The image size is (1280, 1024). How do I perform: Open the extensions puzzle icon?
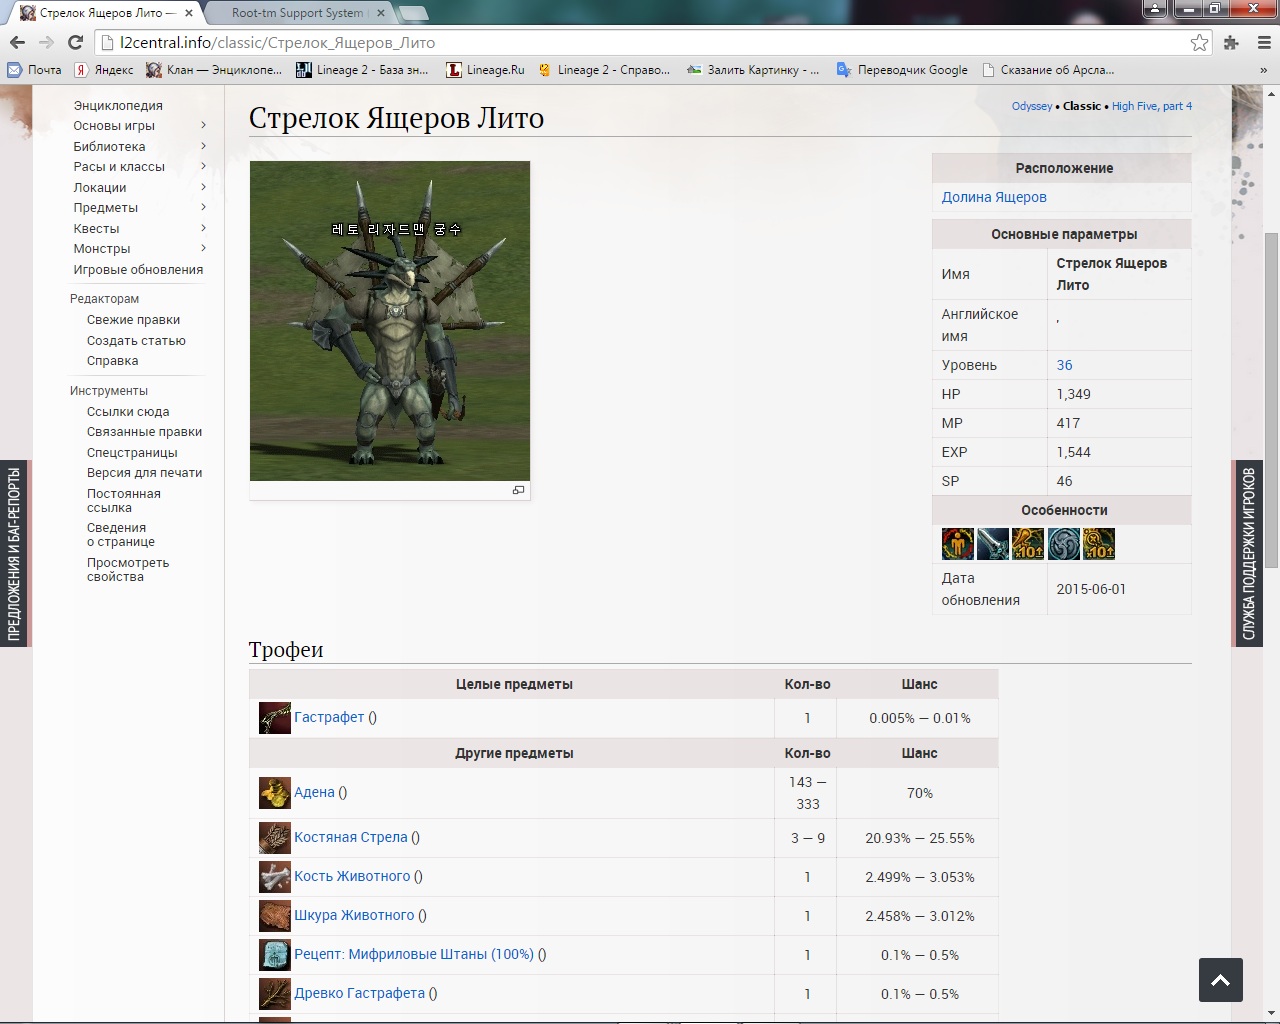click(x=1231, y=42)
